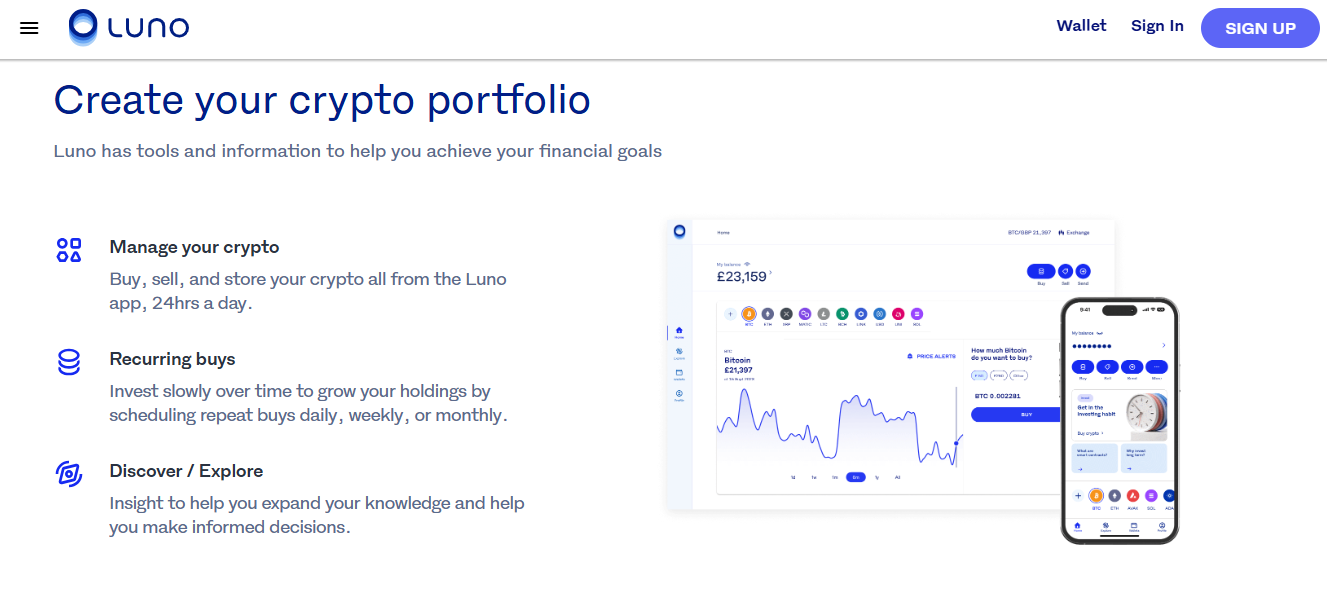
Task: Open the hamburger navigation menu
Action: click(29, 28)
